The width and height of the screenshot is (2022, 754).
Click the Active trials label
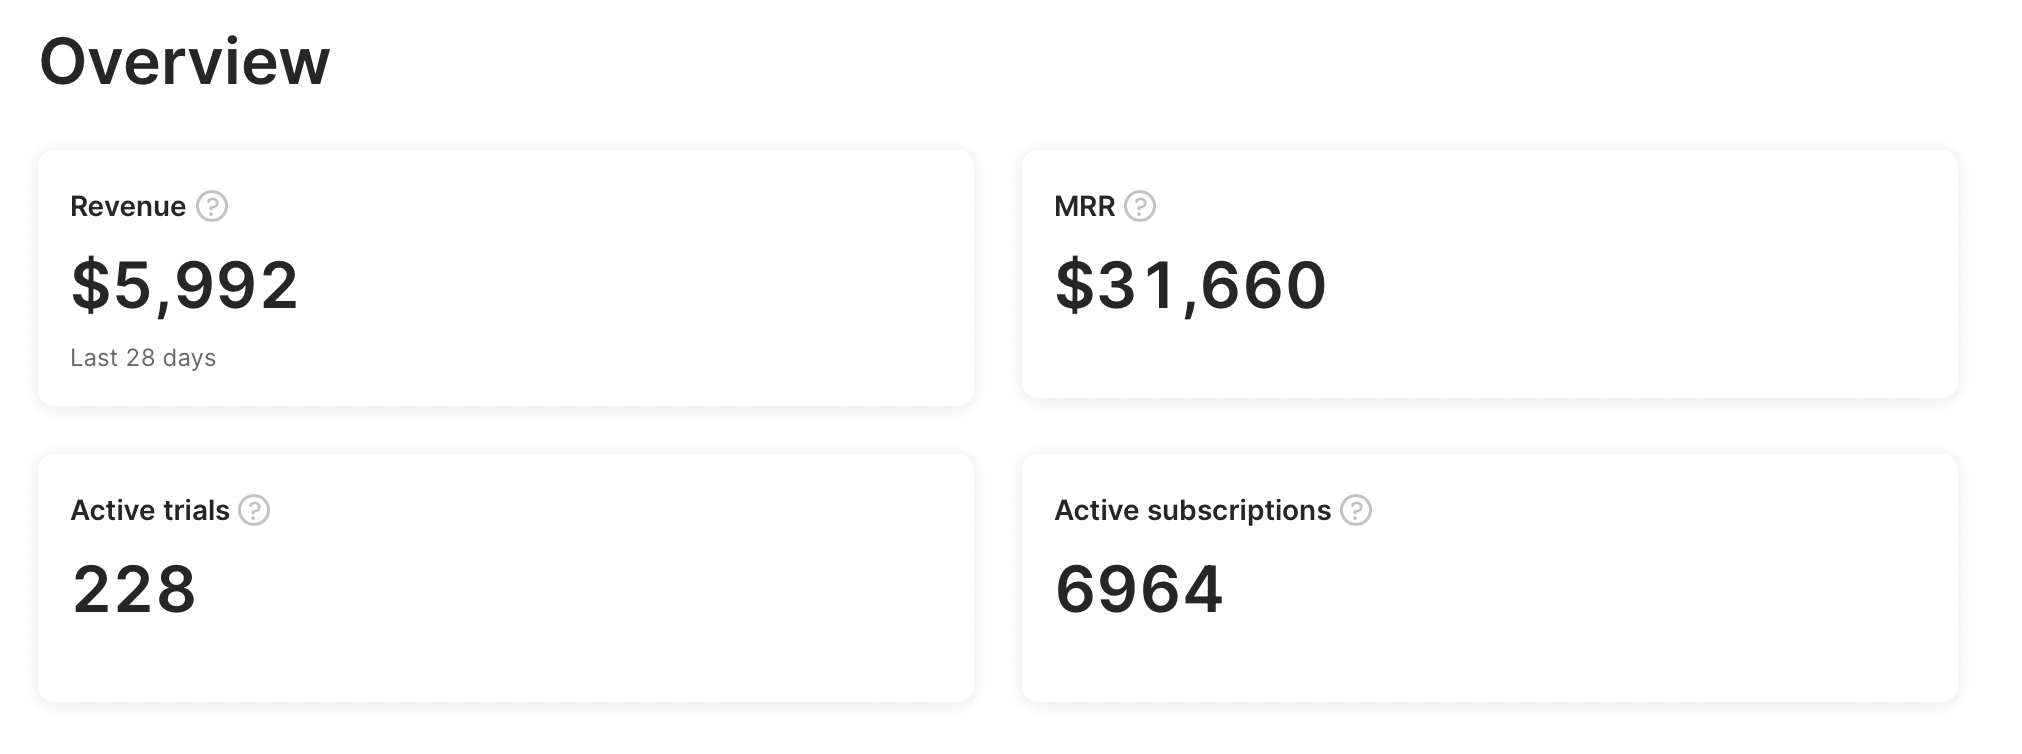click(150, 510)
